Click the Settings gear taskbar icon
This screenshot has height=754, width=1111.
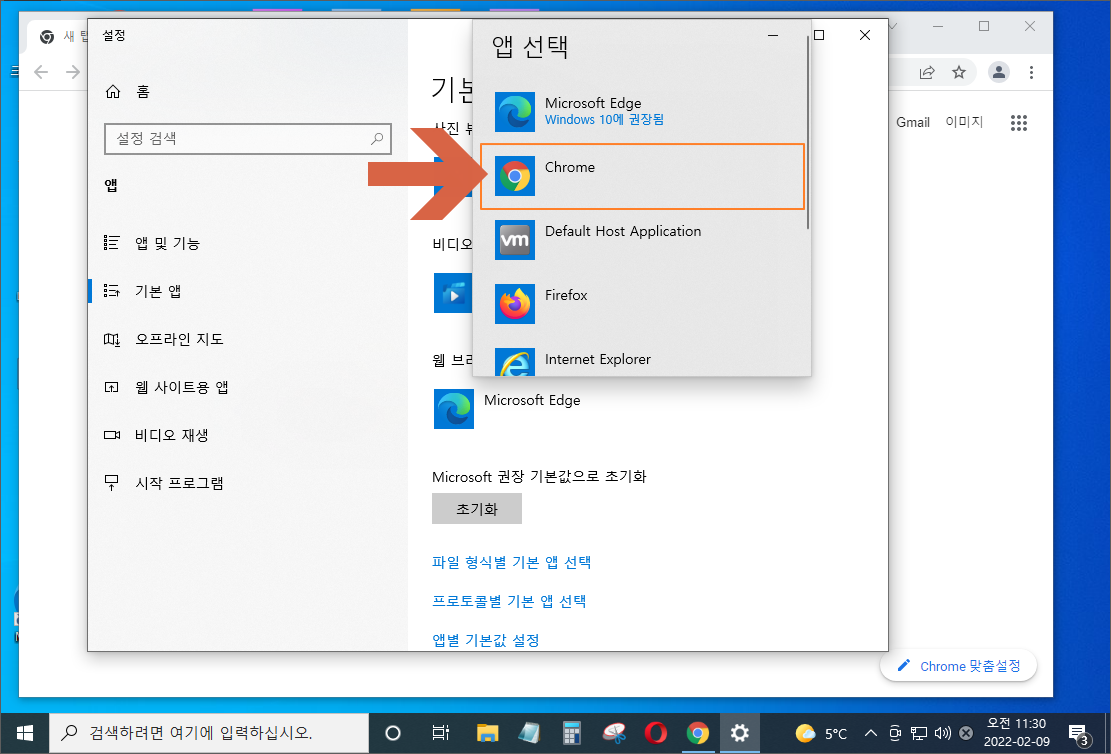pyautogui.click(x=740, y=733)
